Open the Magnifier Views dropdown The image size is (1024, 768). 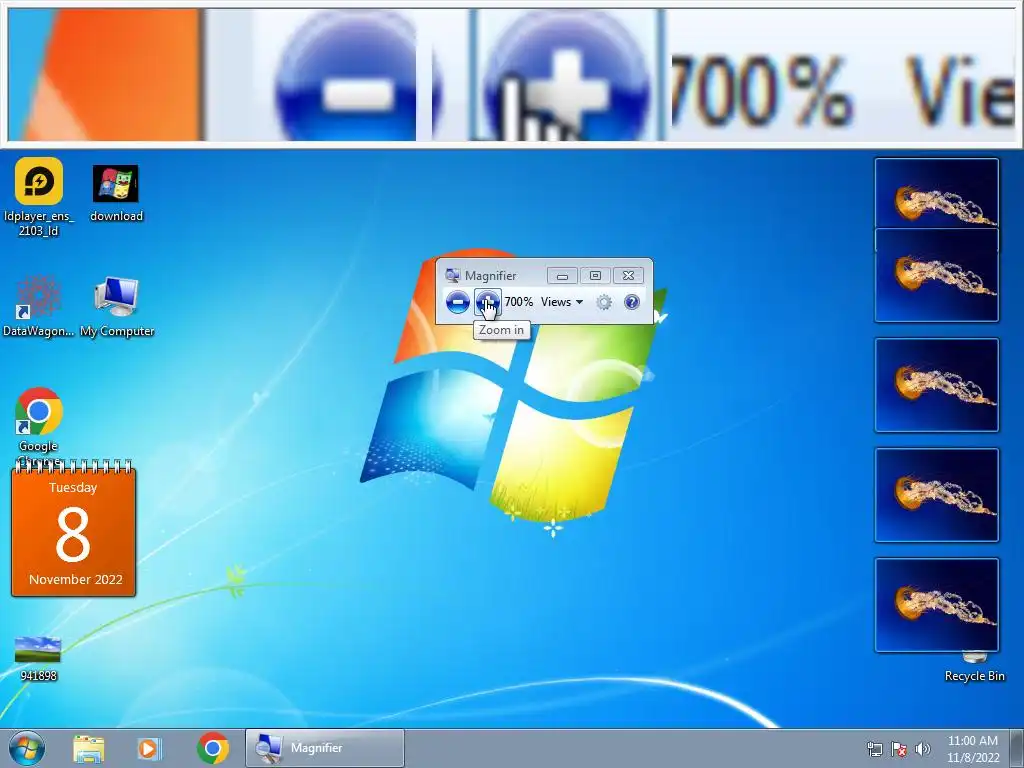[x=562, y=302]
